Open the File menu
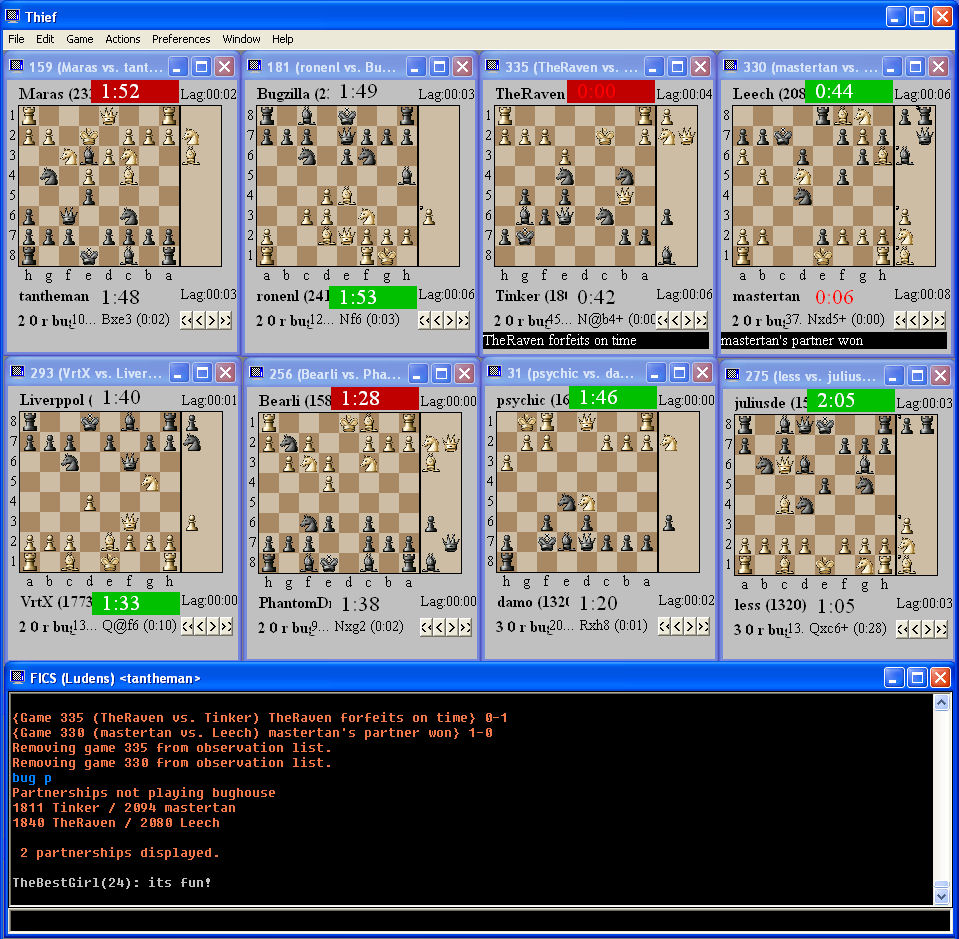The width and height of the screenshot is (959, 939). pos(16,39)
